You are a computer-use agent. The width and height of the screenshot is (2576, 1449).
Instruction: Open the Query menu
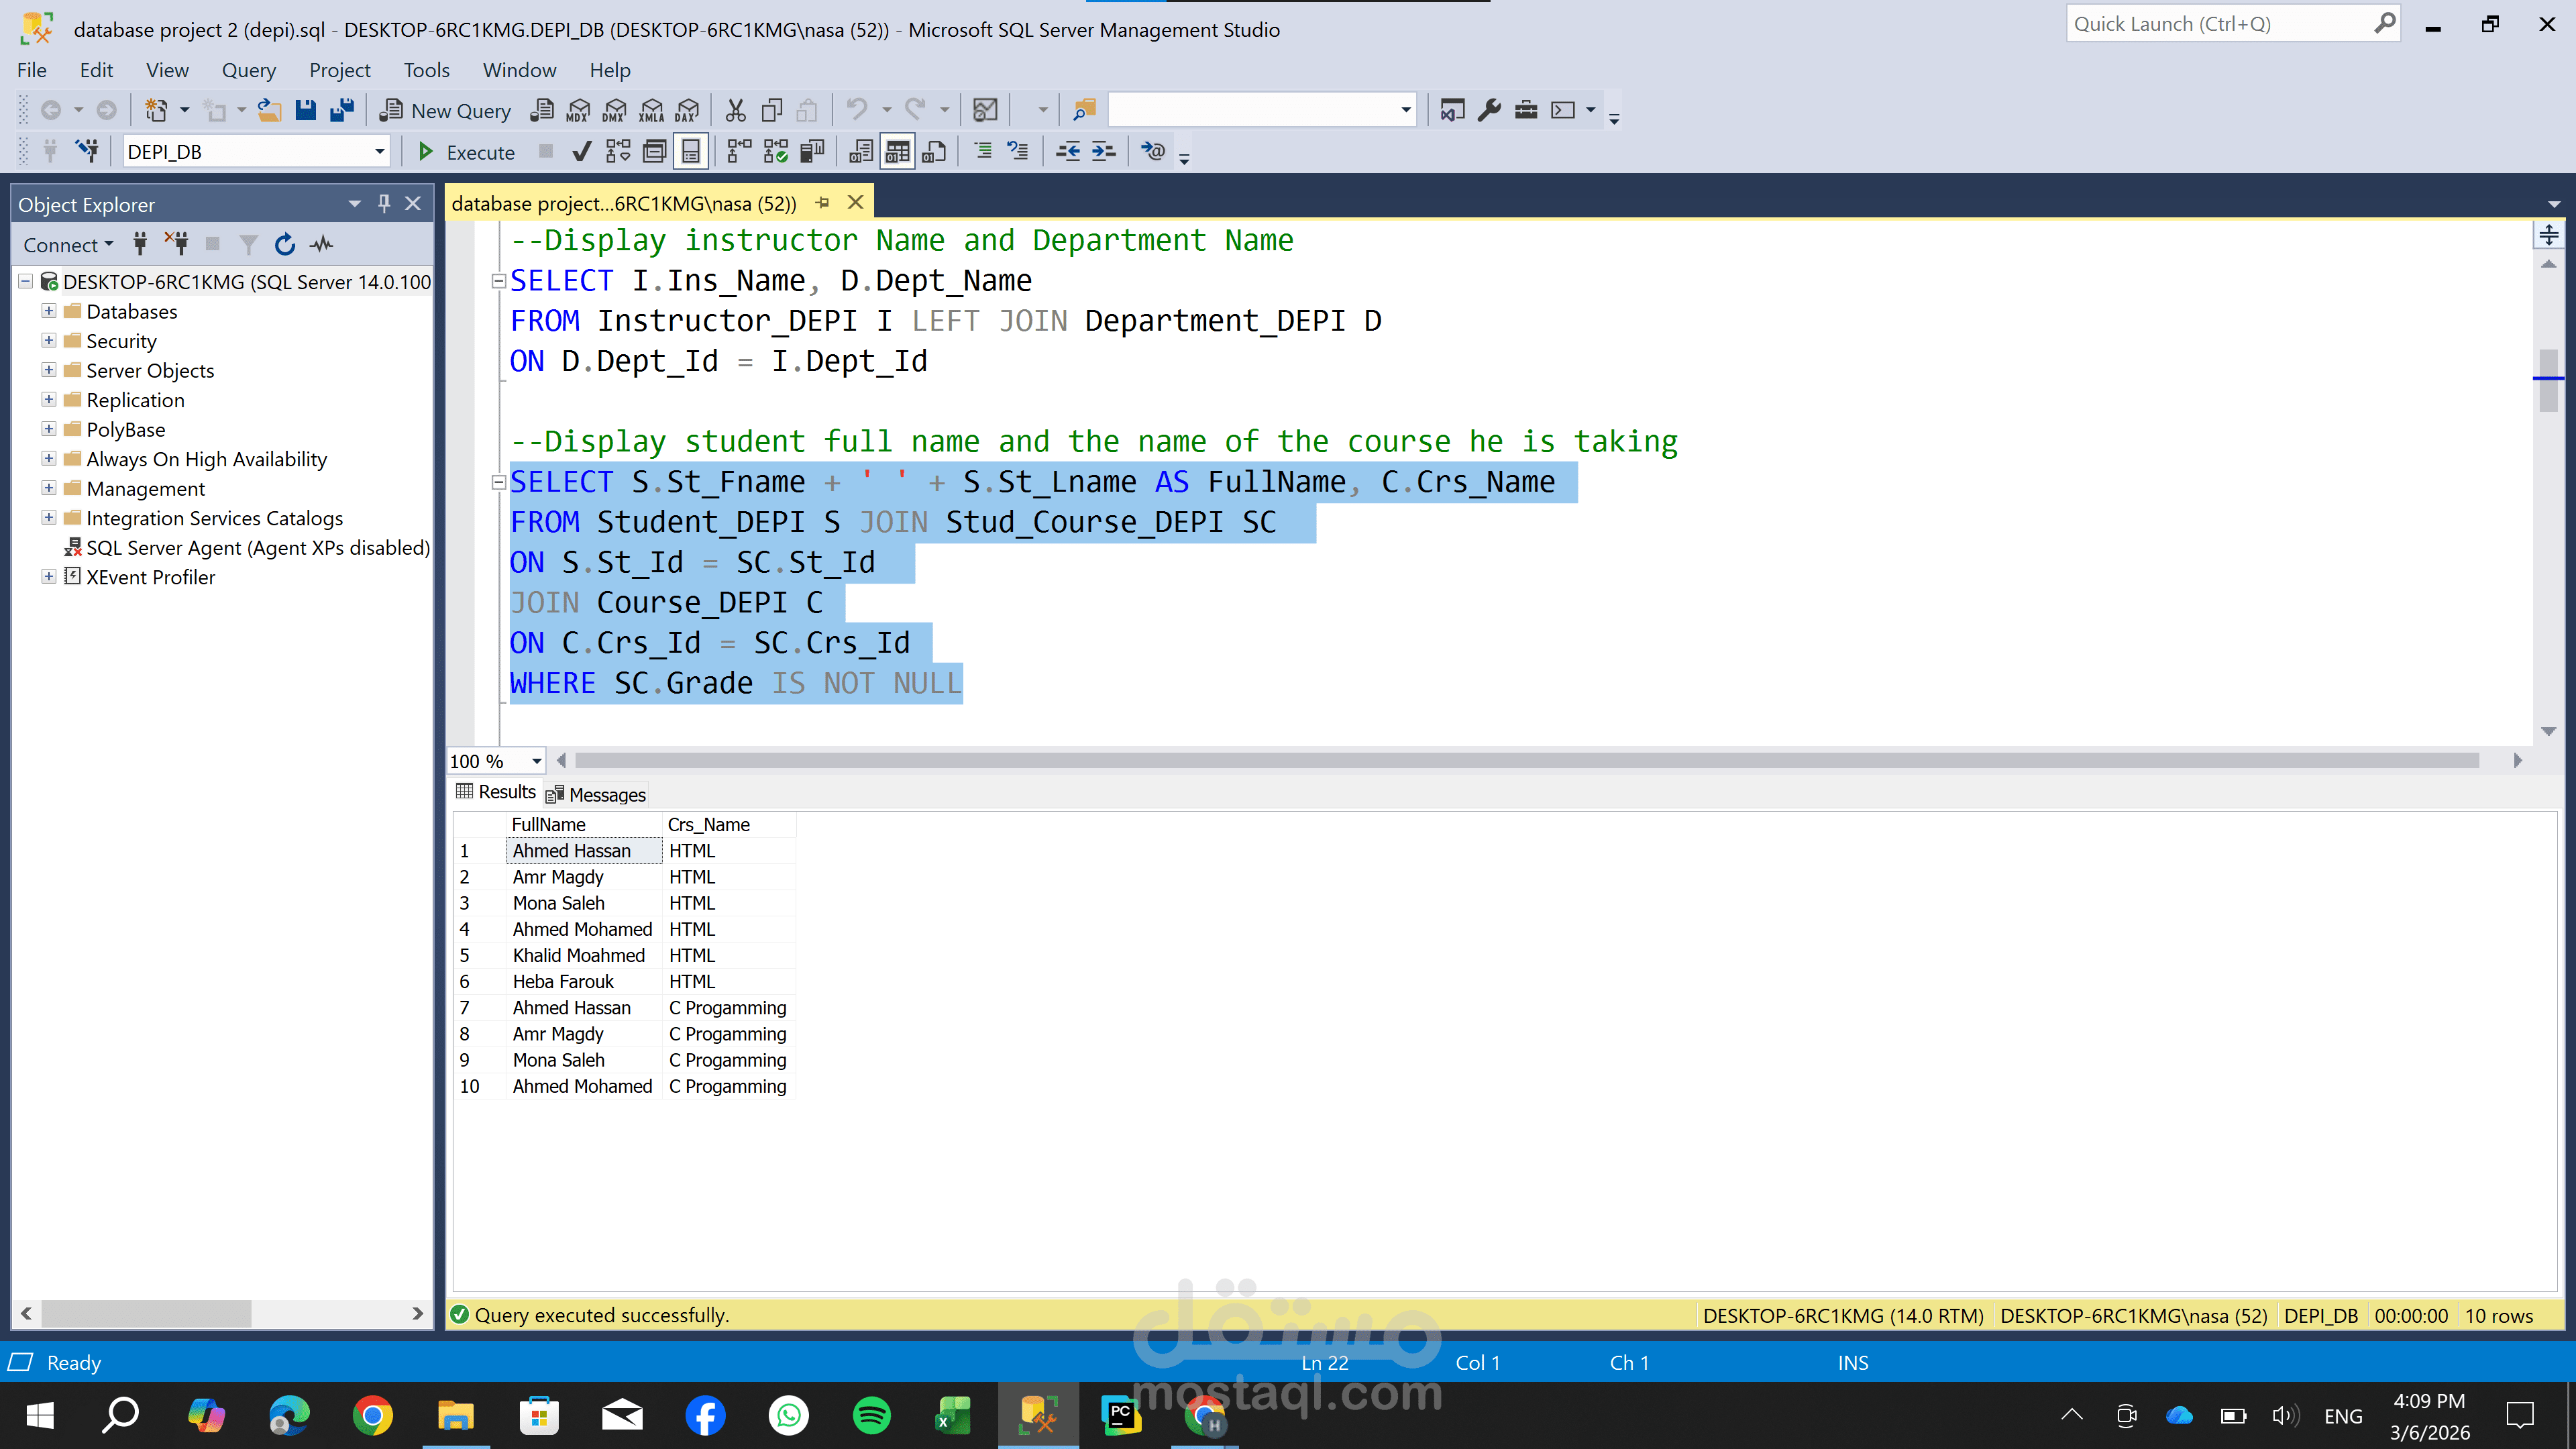(x=248, y=70)
